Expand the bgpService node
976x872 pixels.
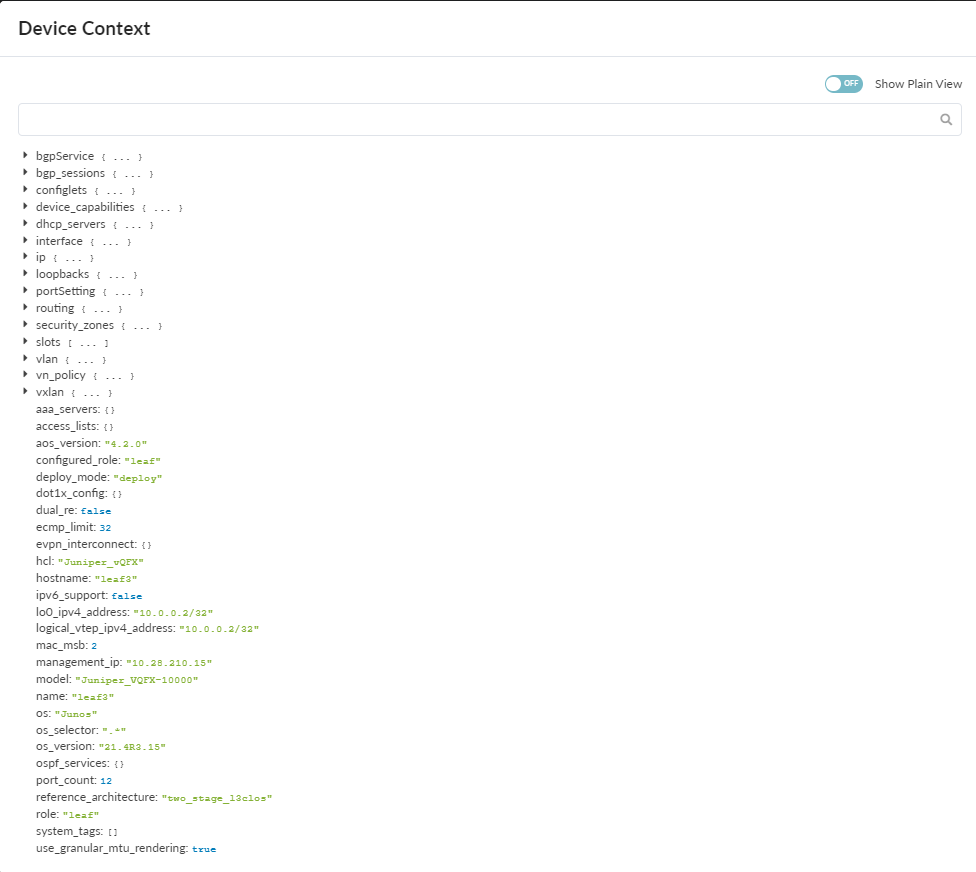point(26,156)
